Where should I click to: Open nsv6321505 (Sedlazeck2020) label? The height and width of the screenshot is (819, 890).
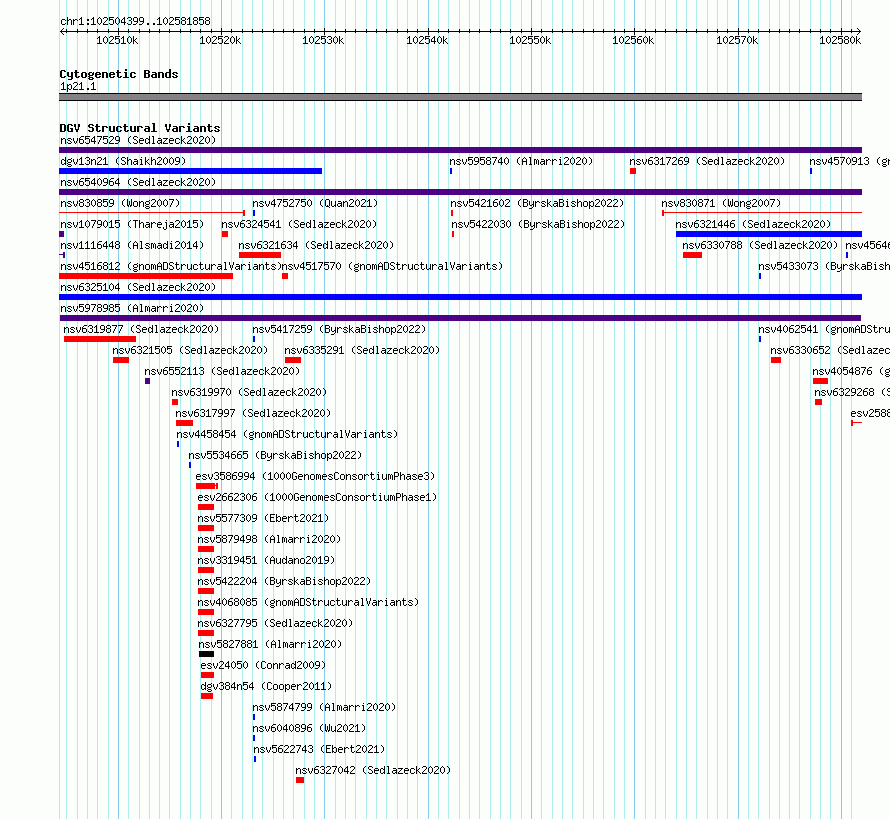190,350
